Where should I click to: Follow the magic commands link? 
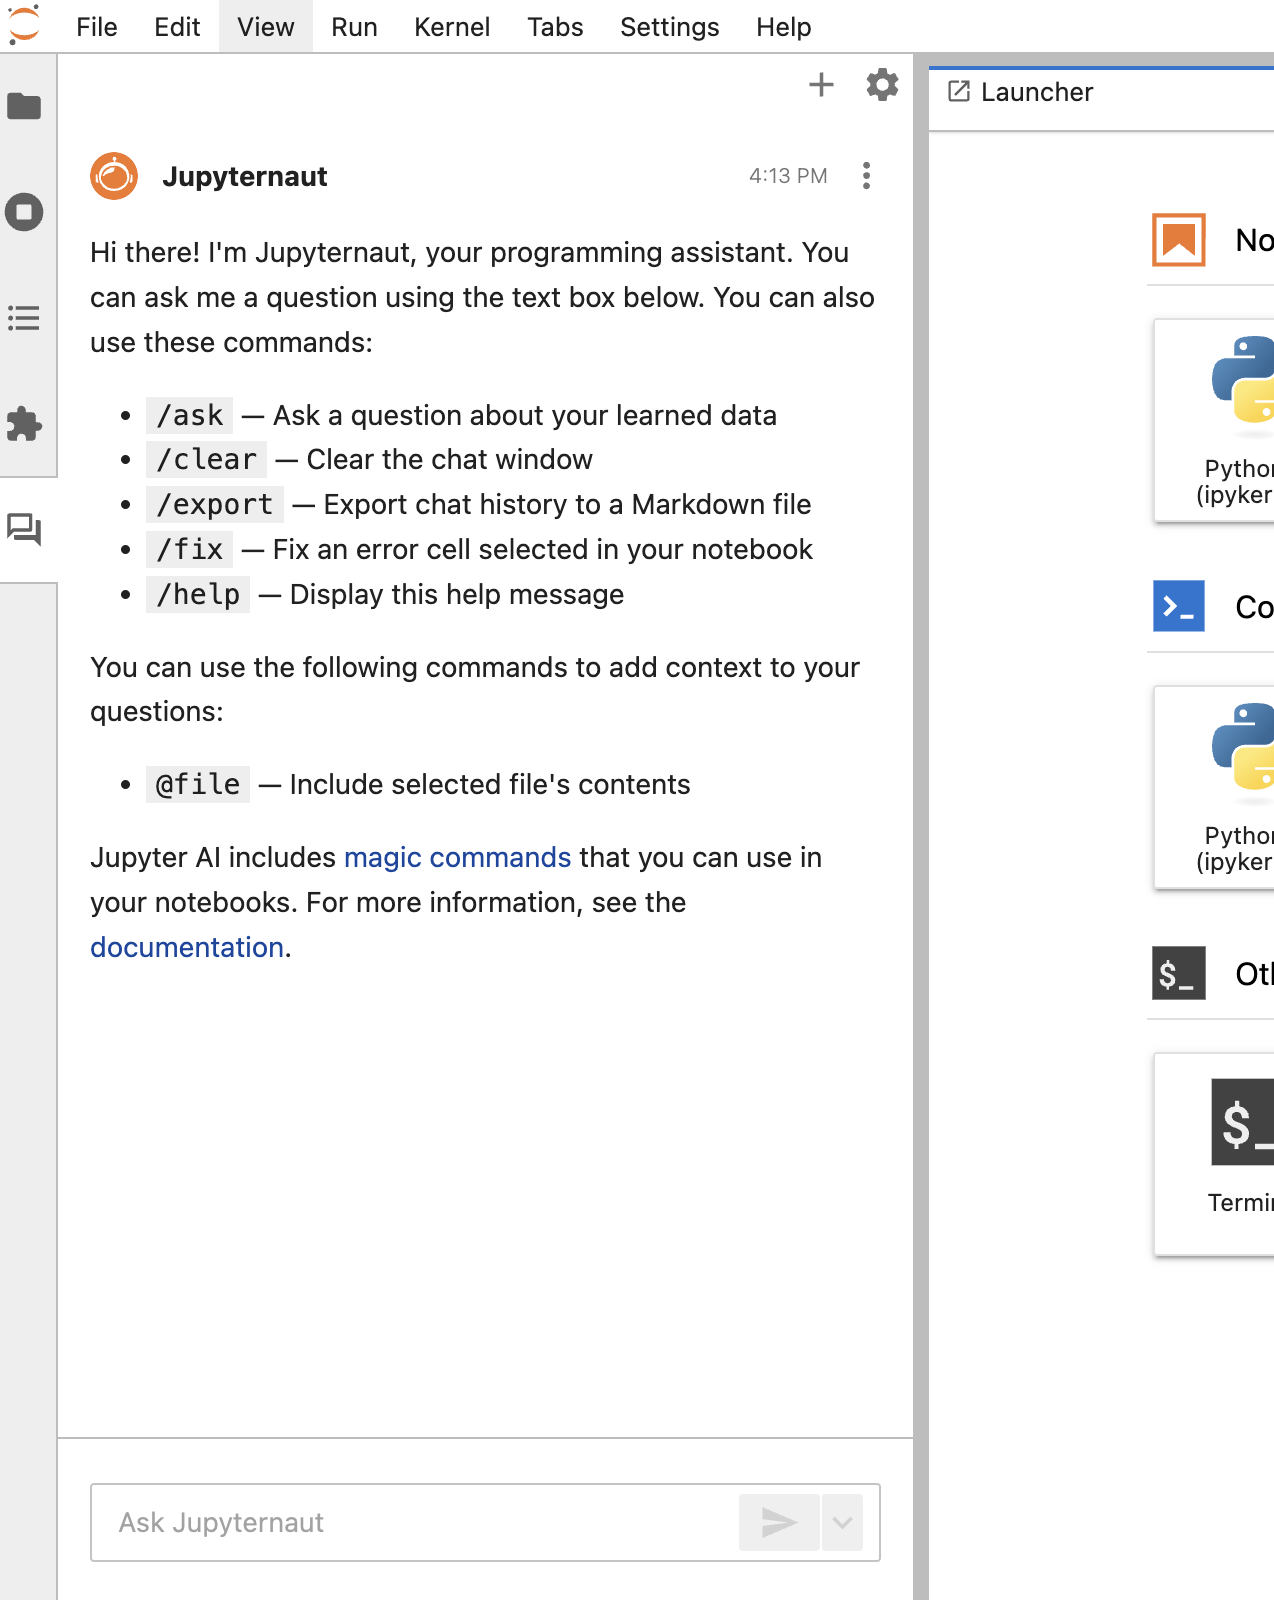[457, 858]
